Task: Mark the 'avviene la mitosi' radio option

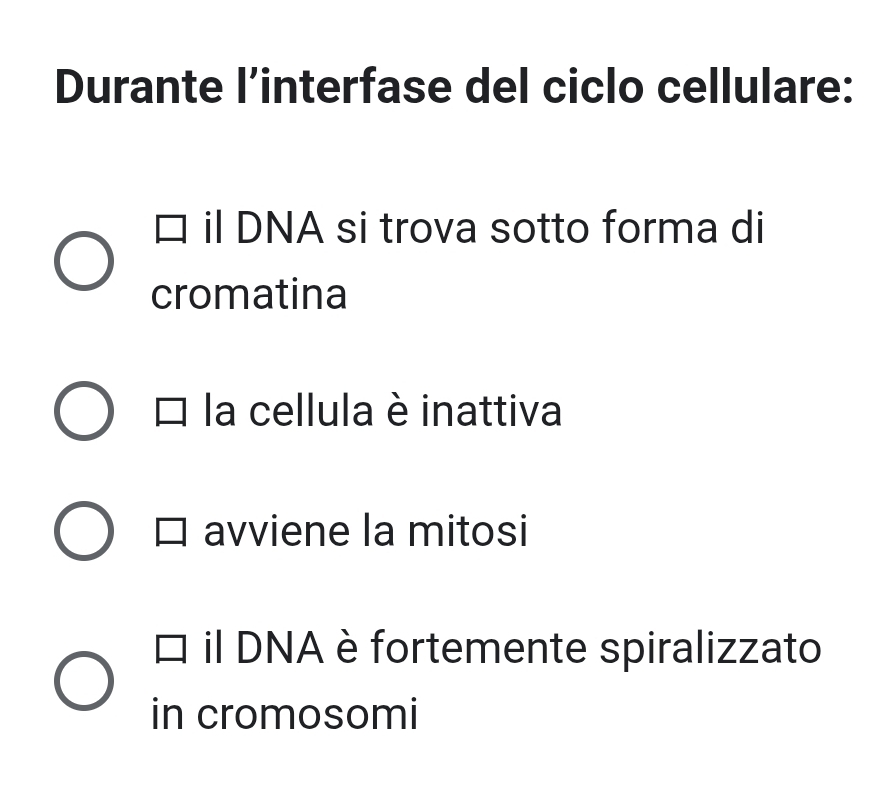Action: [x=82, y=531]
